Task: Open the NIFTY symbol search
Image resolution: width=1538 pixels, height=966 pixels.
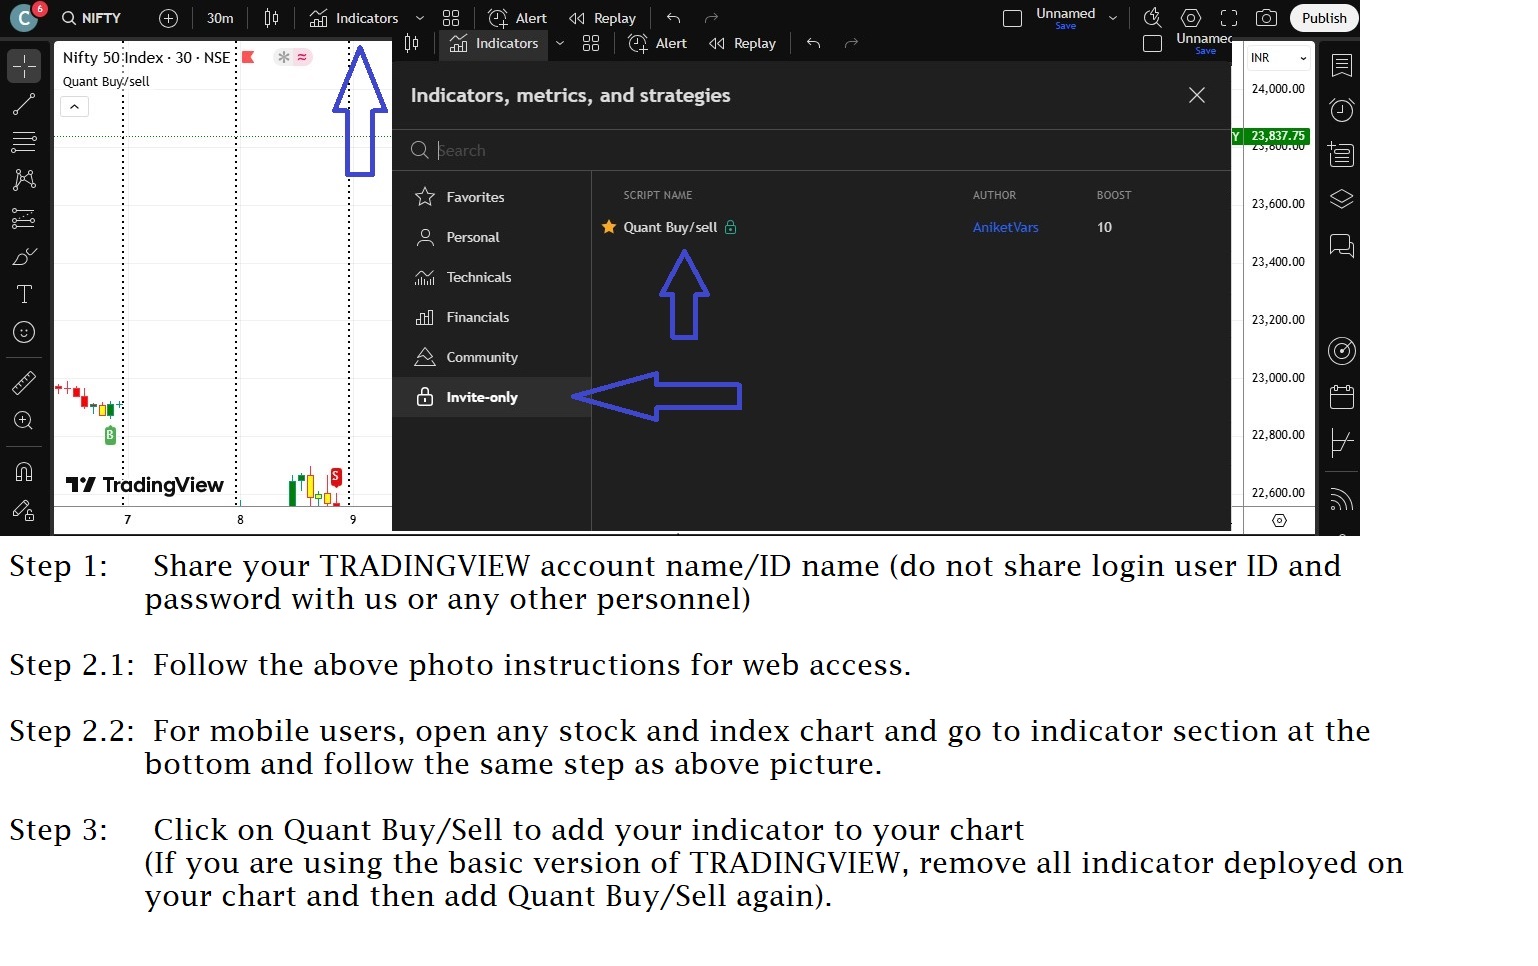Action: (x=91, y=18)
